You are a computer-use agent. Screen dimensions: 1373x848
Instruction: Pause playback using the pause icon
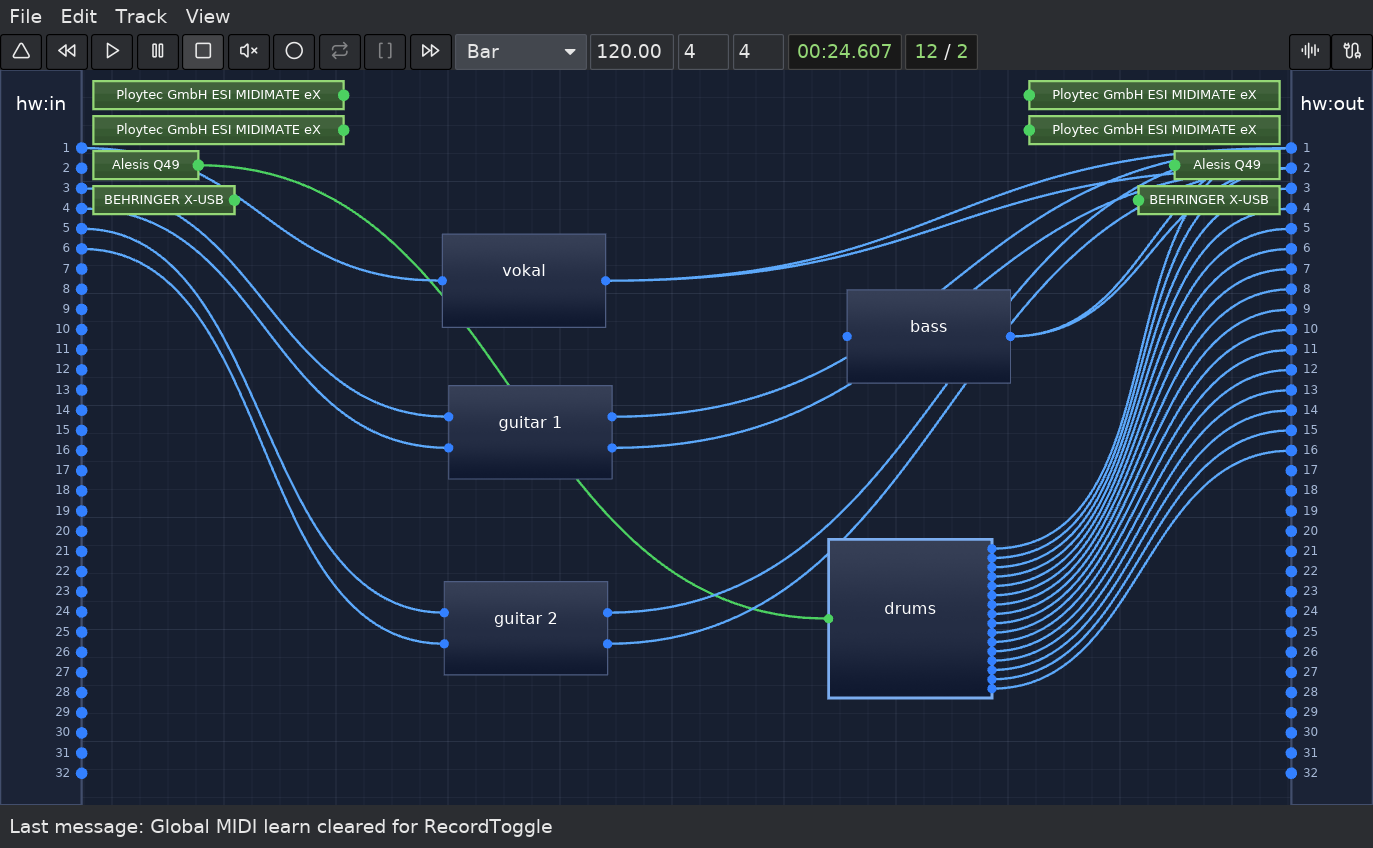coord(157,51)
